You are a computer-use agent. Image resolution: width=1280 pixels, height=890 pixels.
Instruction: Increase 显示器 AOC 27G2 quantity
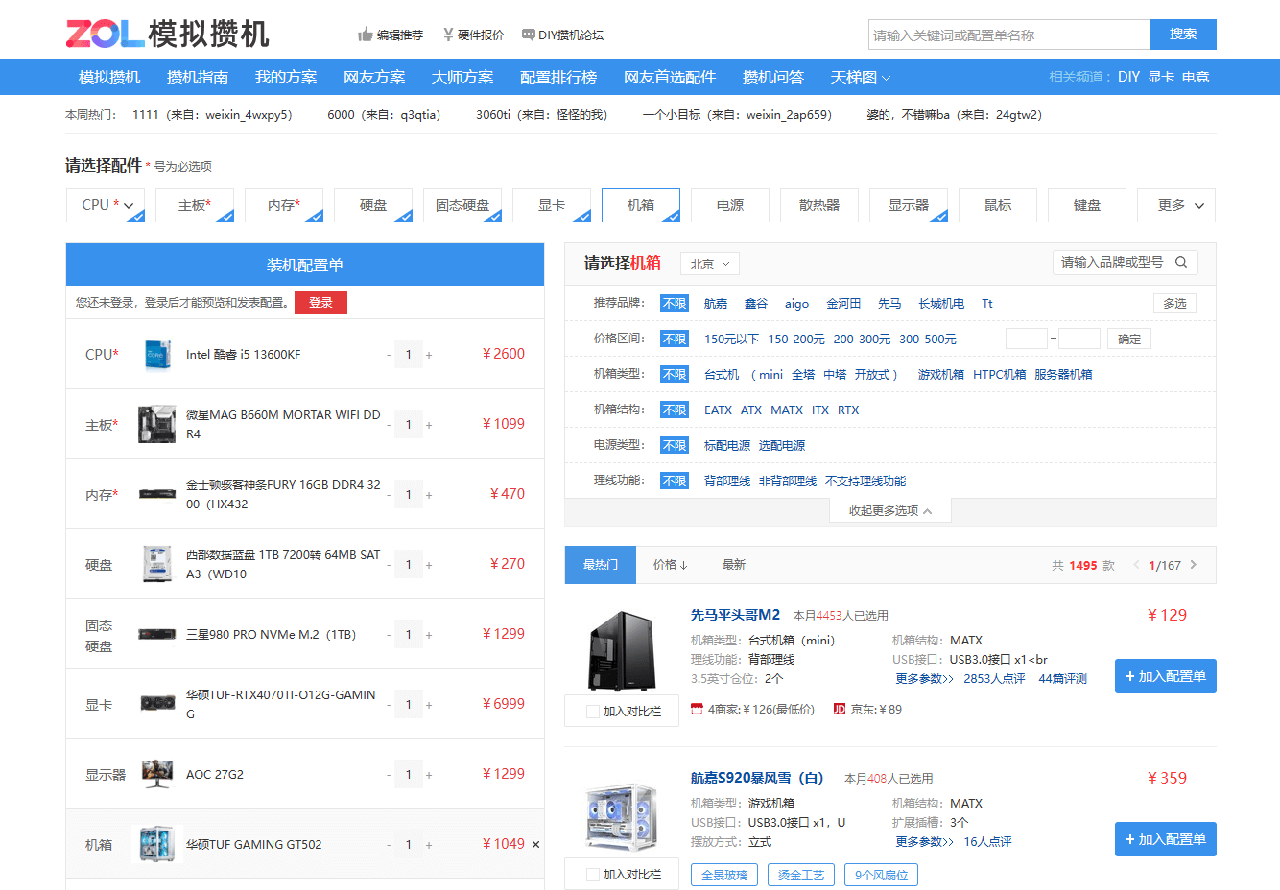[429, 775]
